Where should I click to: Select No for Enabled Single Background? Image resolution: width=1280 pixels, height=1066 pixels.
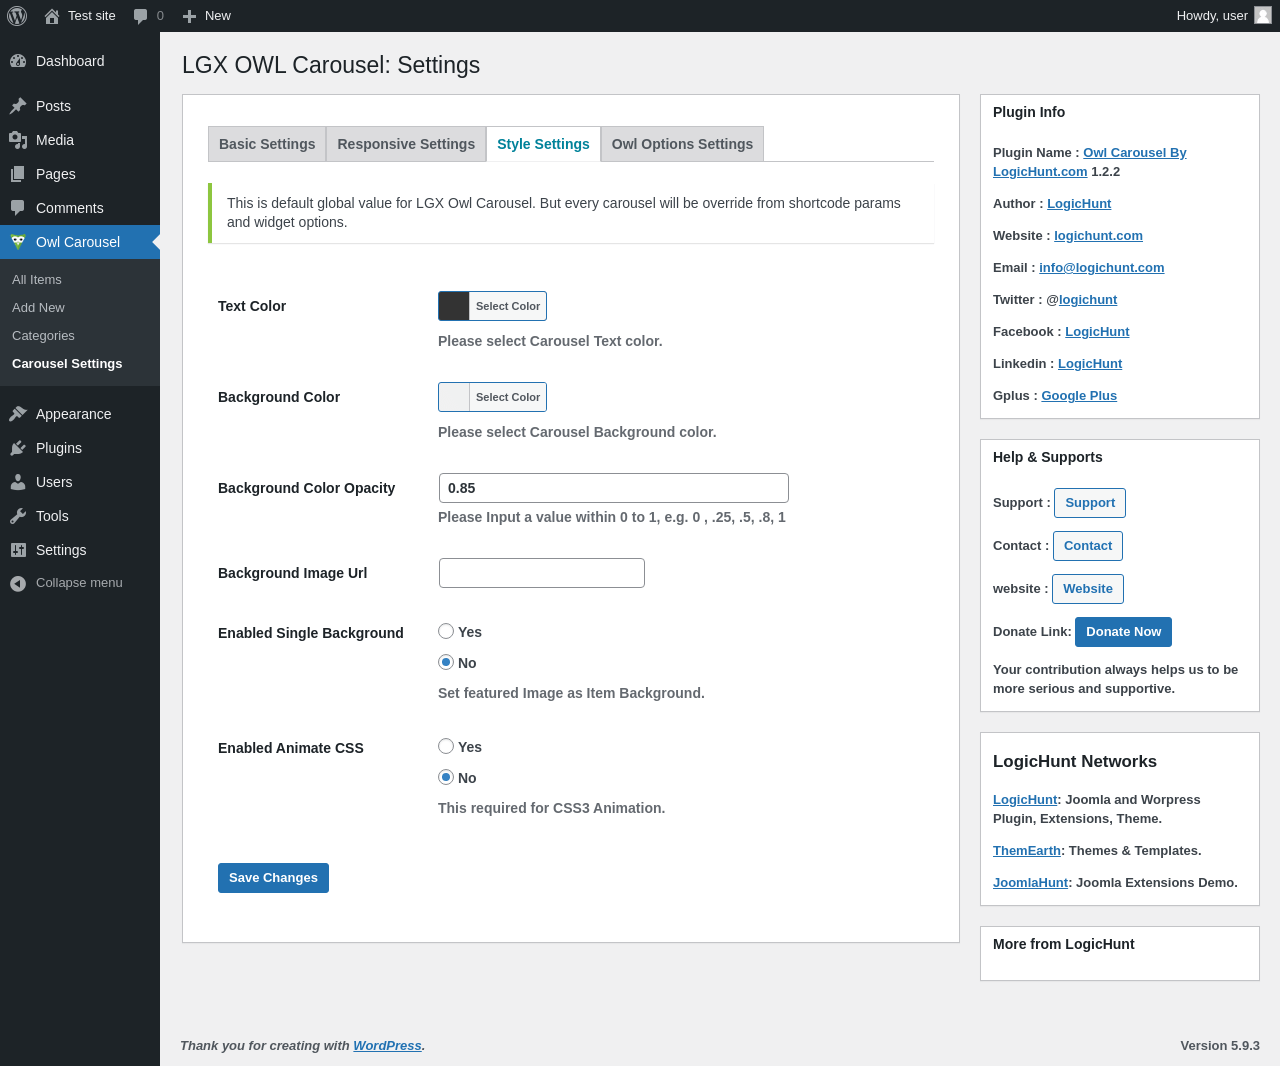coord(446,662)
